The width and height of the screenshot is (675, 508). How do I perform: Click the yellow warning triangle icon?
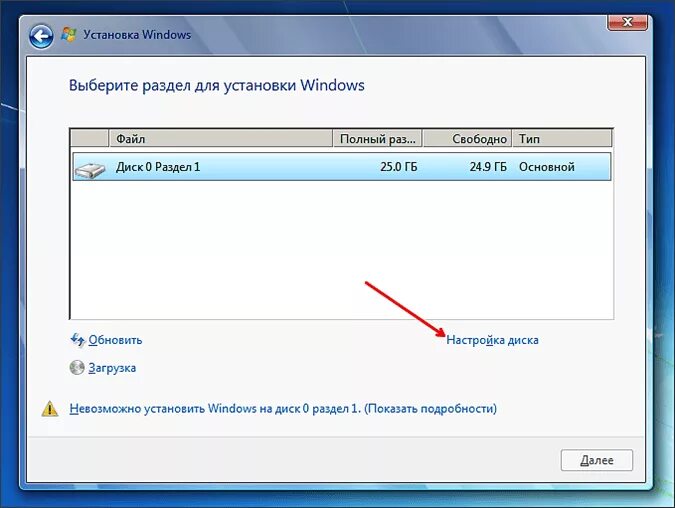[x=50, y=409]
